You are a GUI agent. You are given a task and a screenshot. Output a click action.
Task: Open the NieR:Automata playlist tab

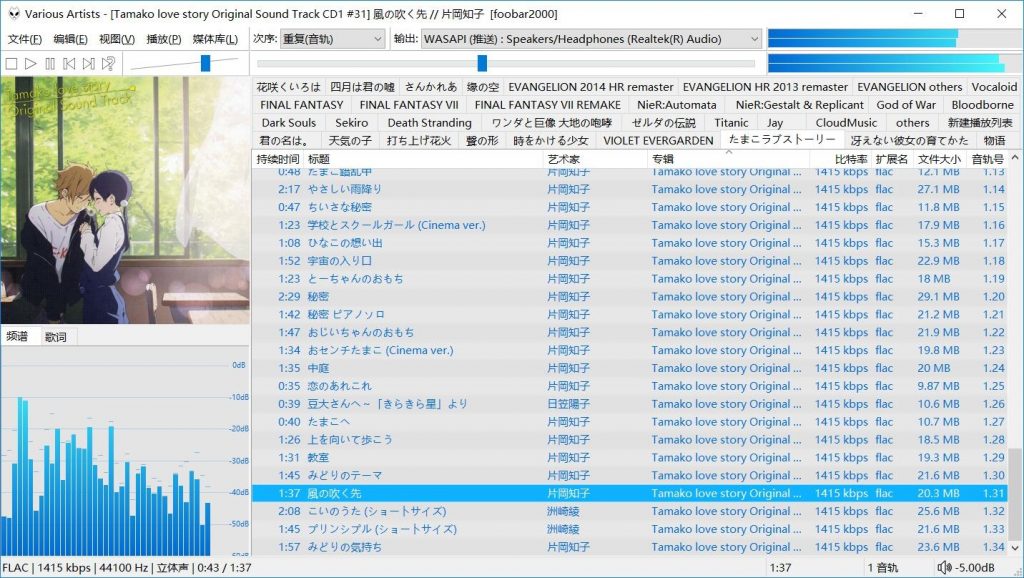click(x=677, y=104)
